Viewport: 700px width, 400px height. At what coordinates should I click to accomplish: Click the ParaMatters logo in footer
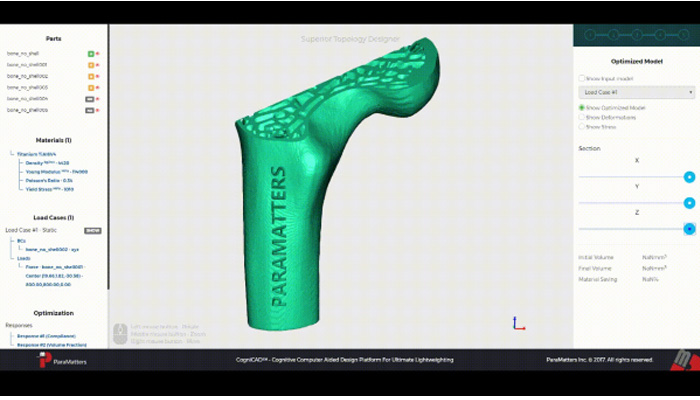[62, 360]
